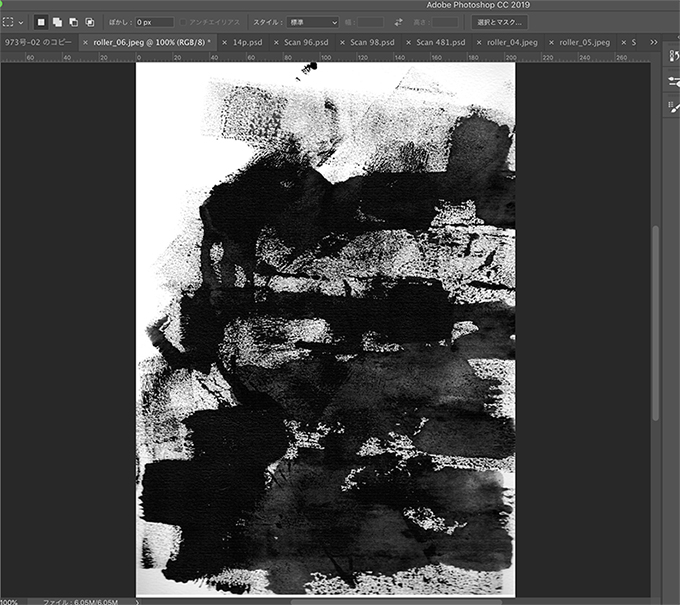Switch to the Scan 96.psd tab
Viewport: 680px width, 605px height.
298,43
